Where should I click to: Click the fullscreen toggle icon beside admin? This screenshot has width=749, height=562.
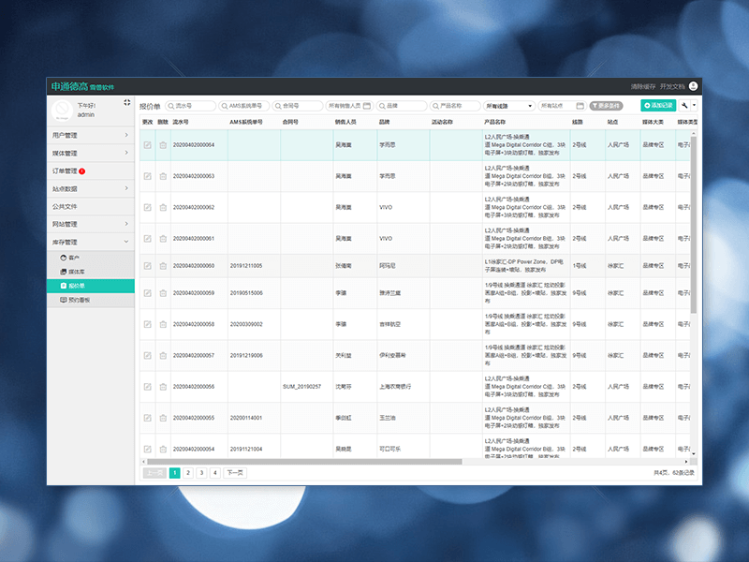(x=127, y=102)
